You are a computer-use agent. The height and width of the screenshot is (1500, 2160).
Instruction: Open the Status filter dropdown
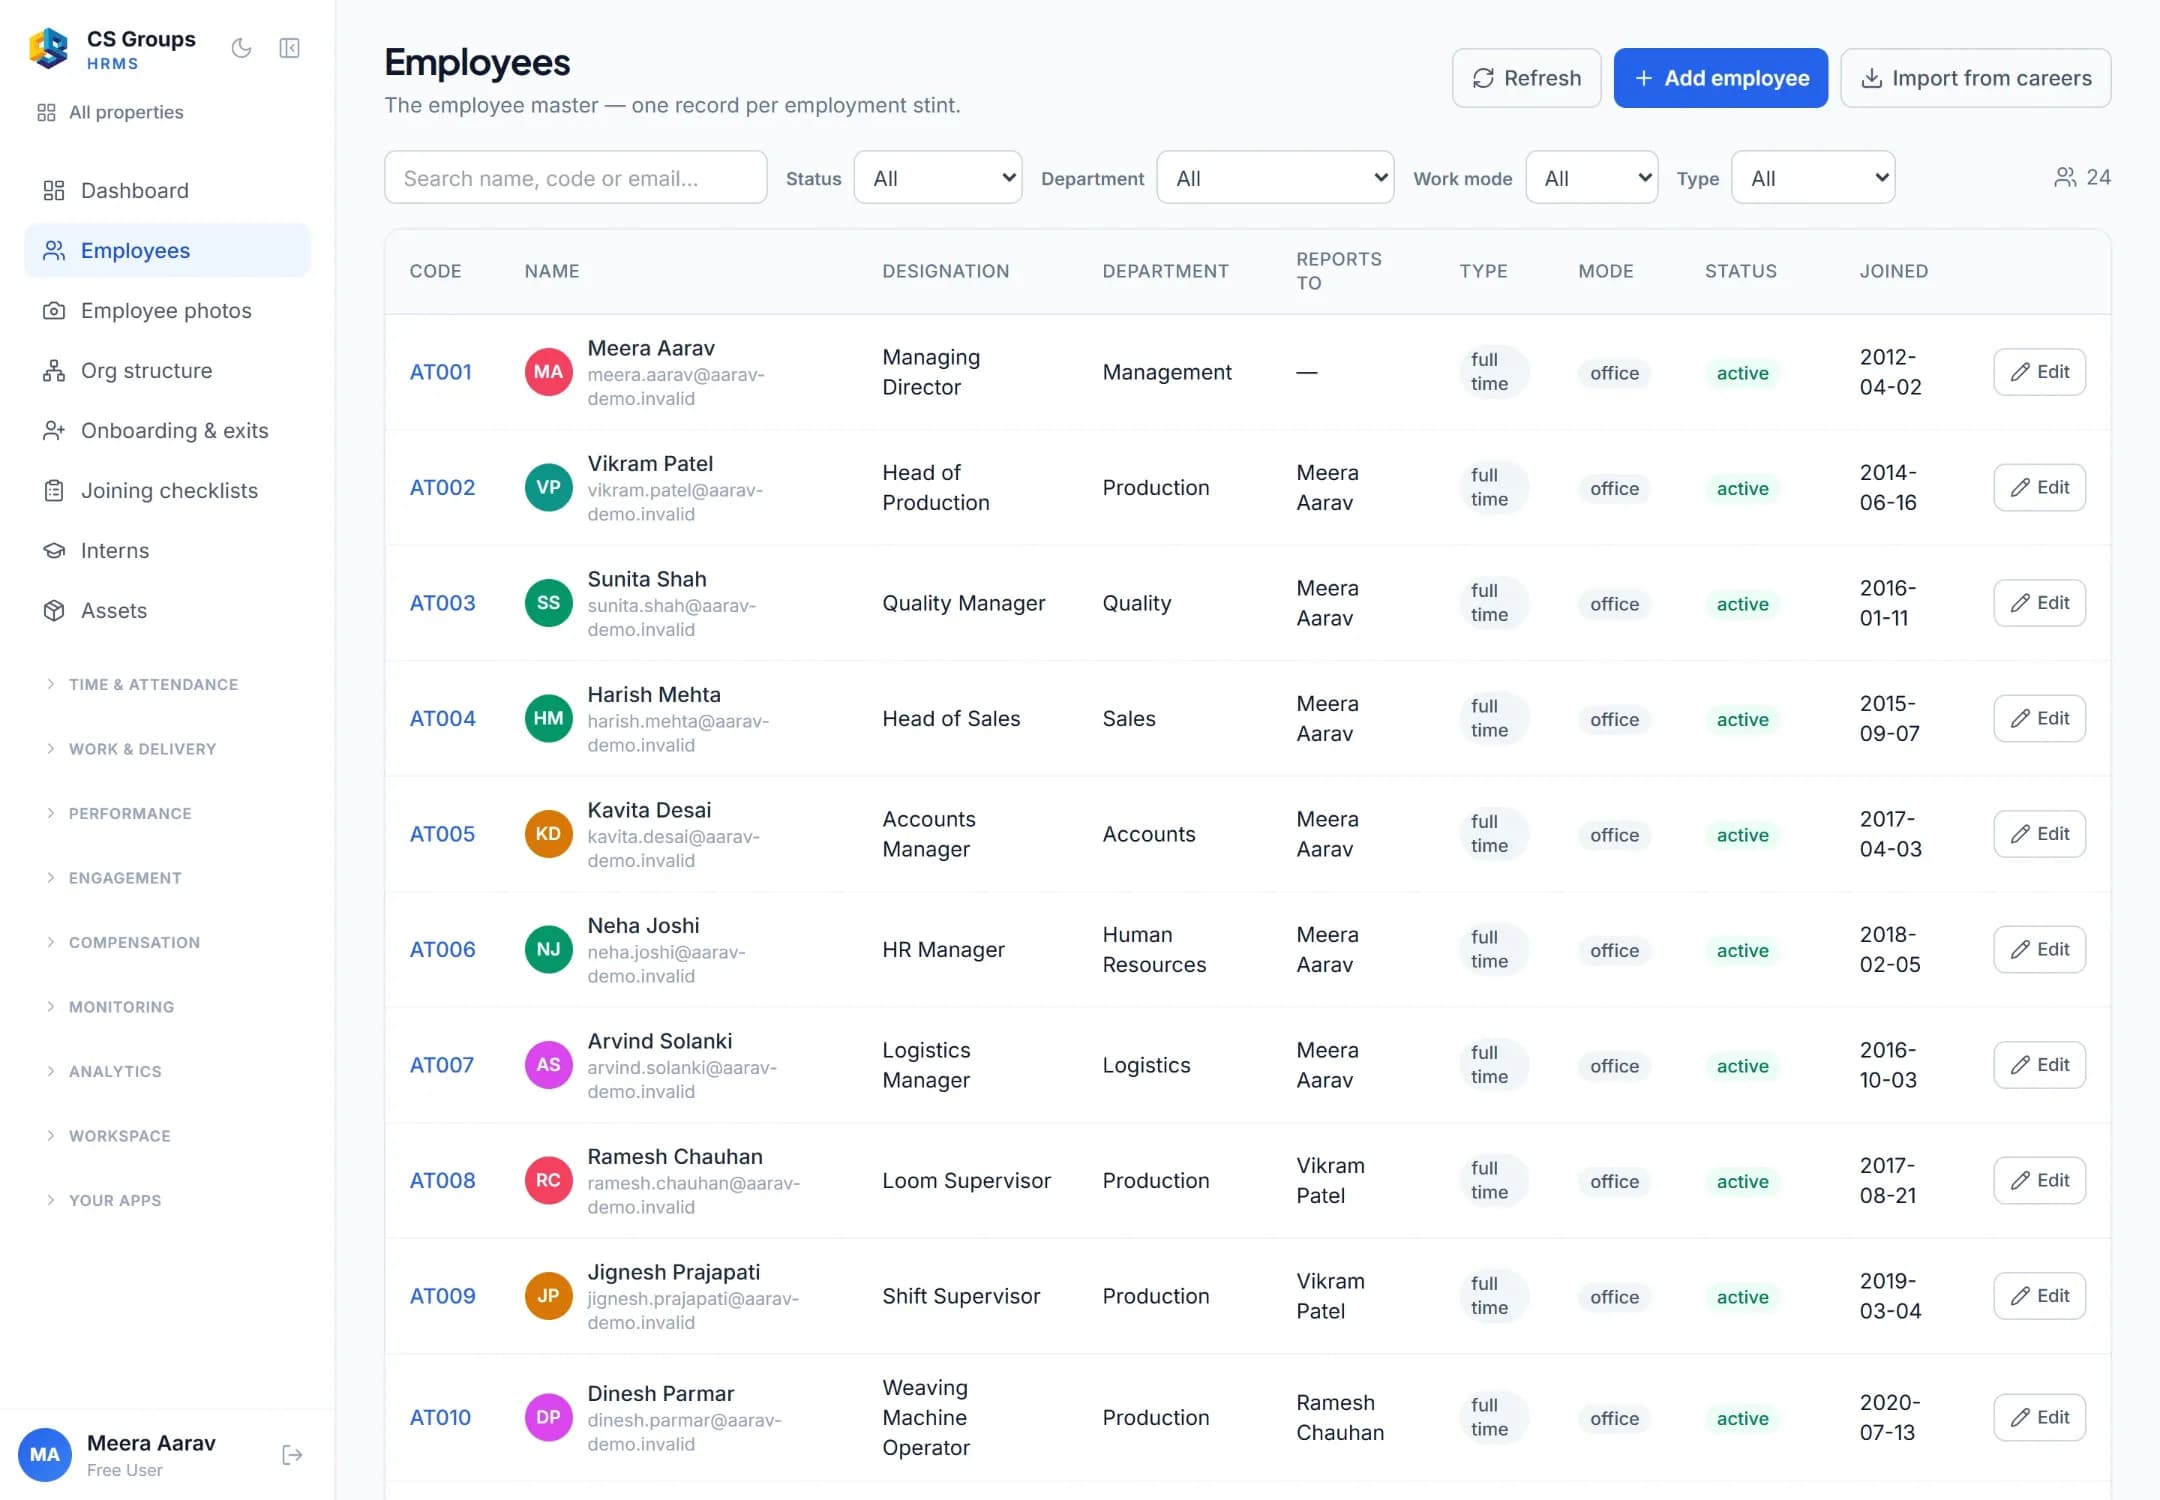[x=938, y=178]
